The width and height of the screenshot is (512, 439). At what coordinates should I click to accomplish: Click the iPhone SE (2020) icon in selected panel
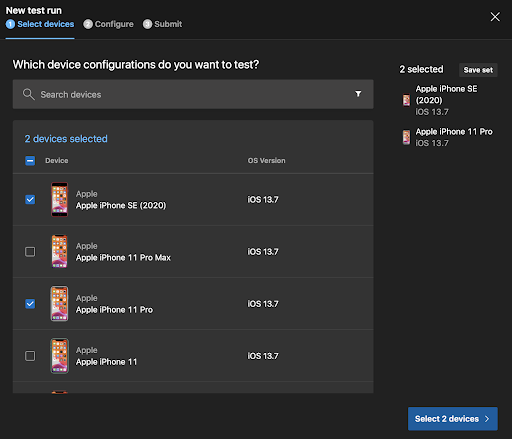[406, 100]
